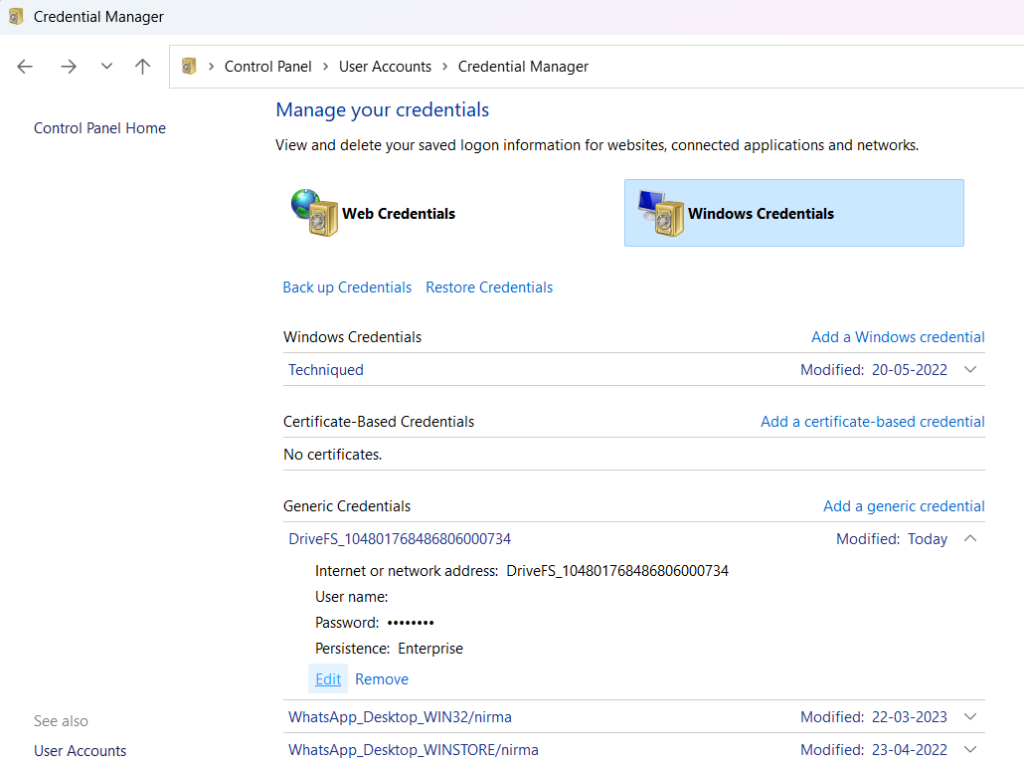Screen dimensions: 1024x765
Task: Click the DriveFS_104801768486806000734 entry name
Action: point(400,539)
